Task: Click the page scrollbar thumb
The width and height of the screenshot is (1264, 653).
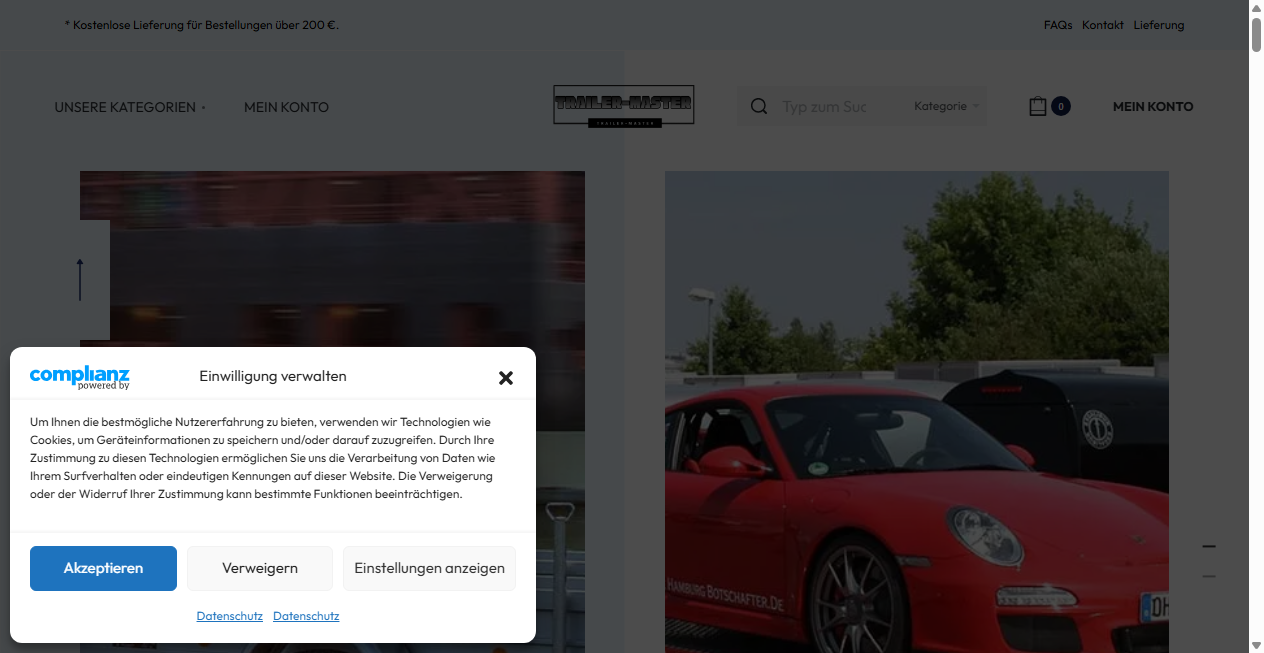Action: 1256,33
